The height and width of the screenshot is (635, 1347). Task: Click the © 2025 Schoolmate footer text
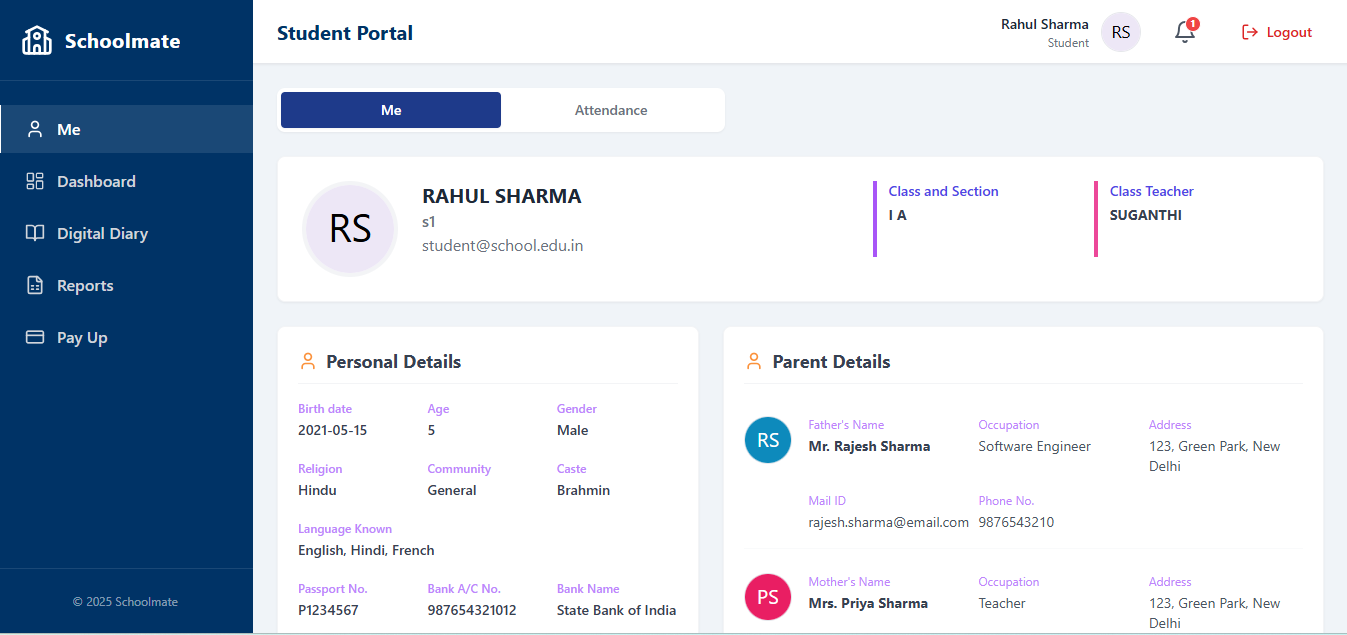coord(125,602)
